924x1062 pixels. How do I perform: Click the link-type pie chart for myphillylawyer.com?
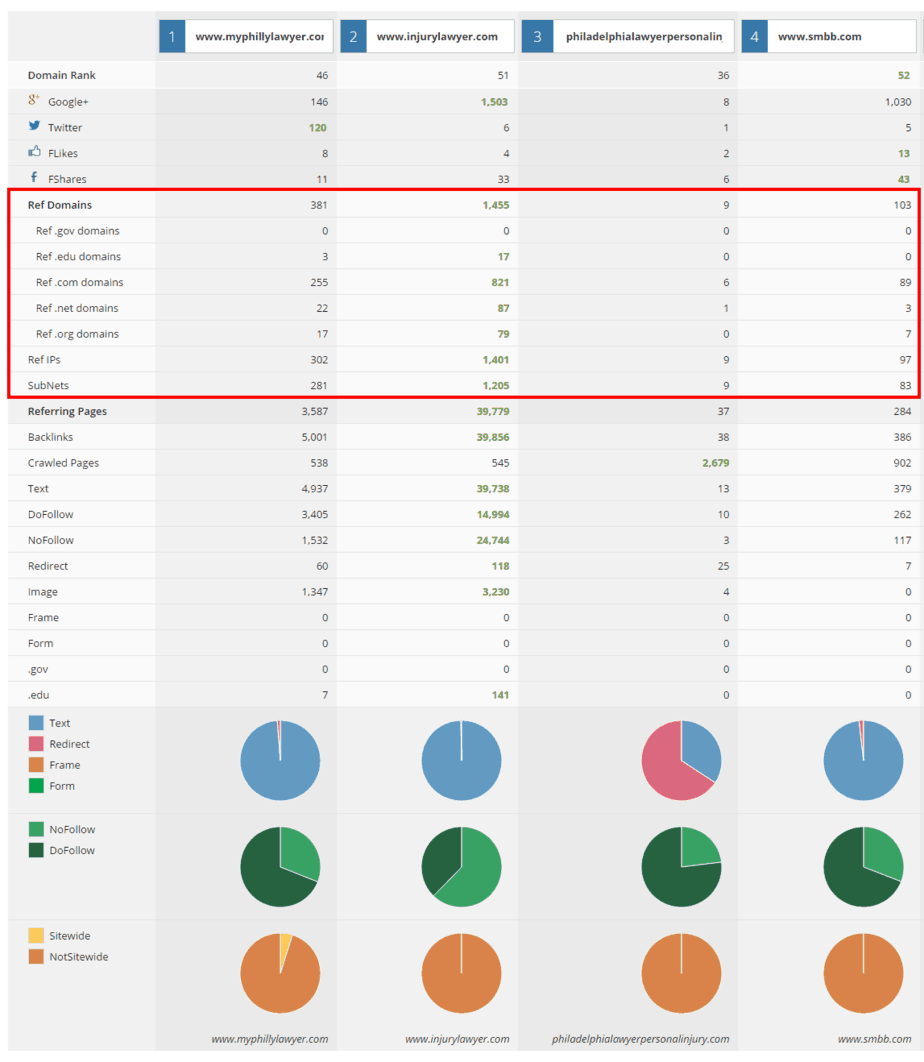(x=280, y=760)
